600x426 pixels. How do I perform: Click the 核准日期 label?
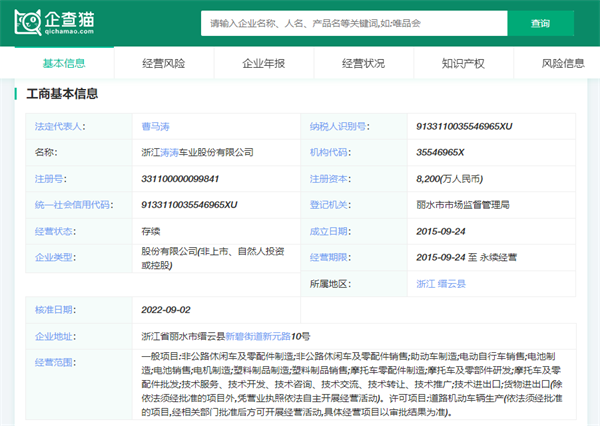pyautogui.click(x=55, y=310)
